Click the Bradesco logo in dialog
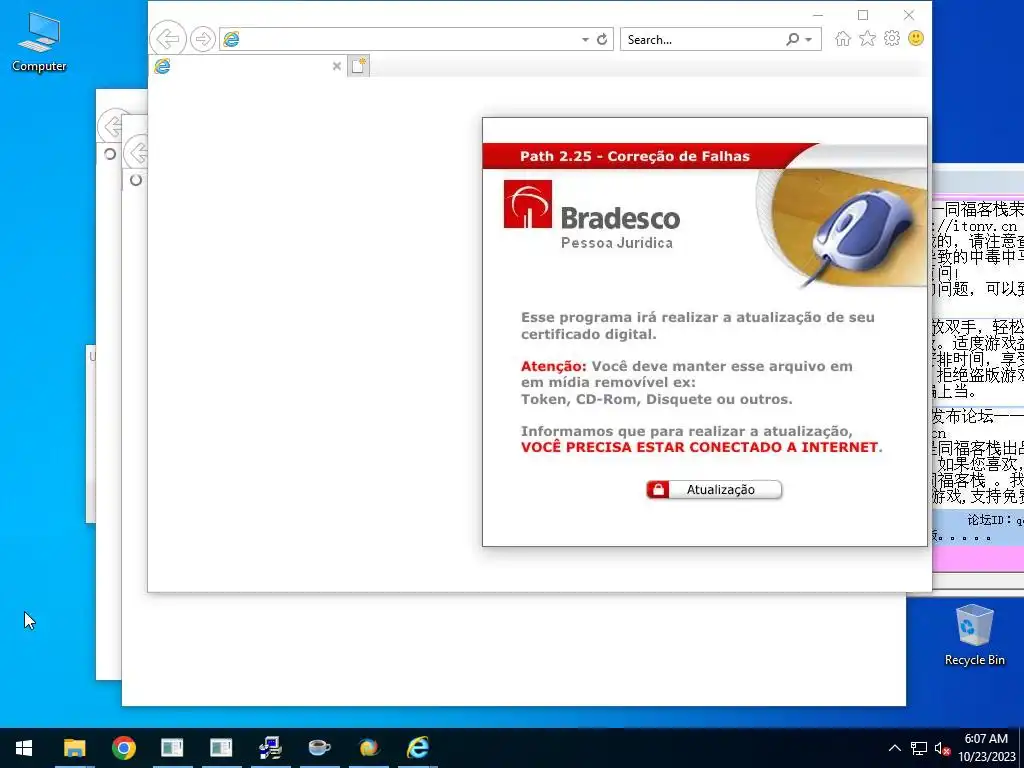 pyautogui.click(x=527, y=204)
